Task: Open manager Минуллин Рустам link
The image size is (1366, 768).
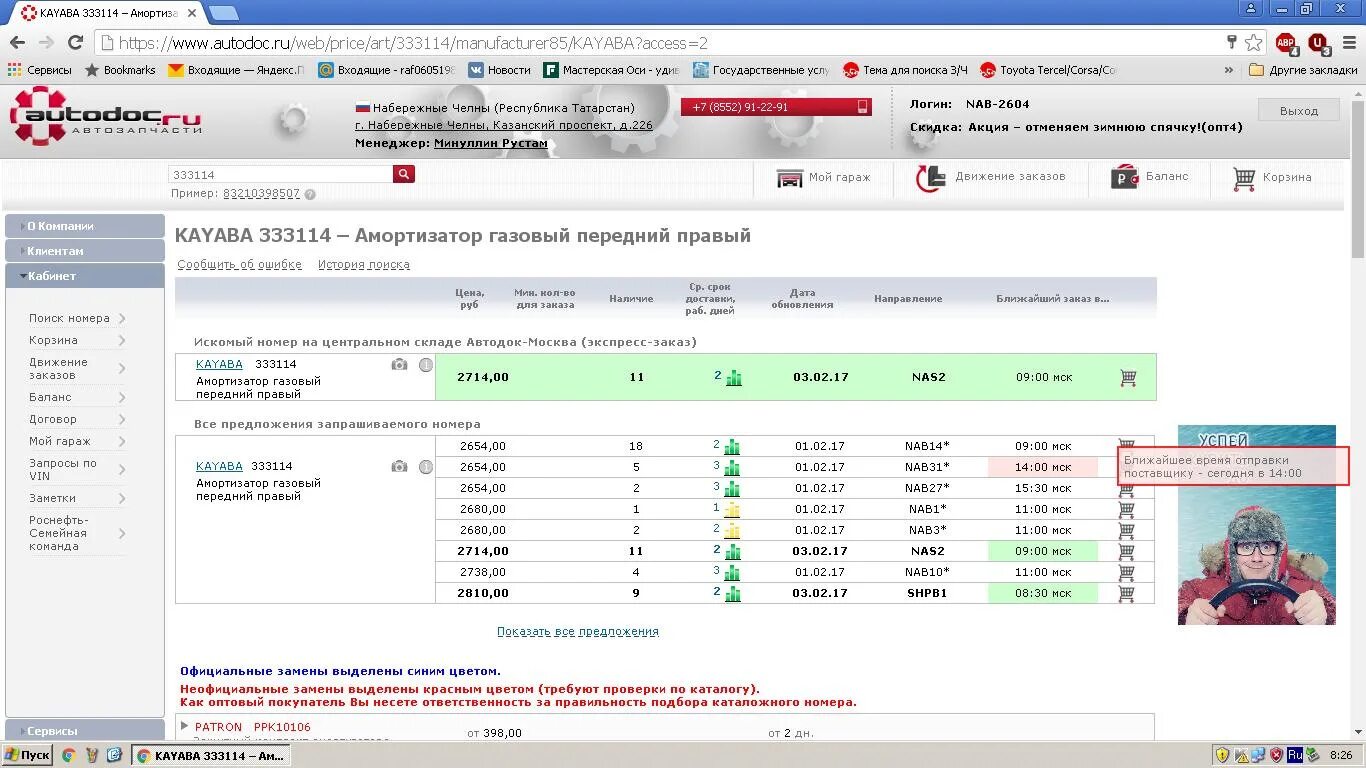Action: [x=491, y=143]
